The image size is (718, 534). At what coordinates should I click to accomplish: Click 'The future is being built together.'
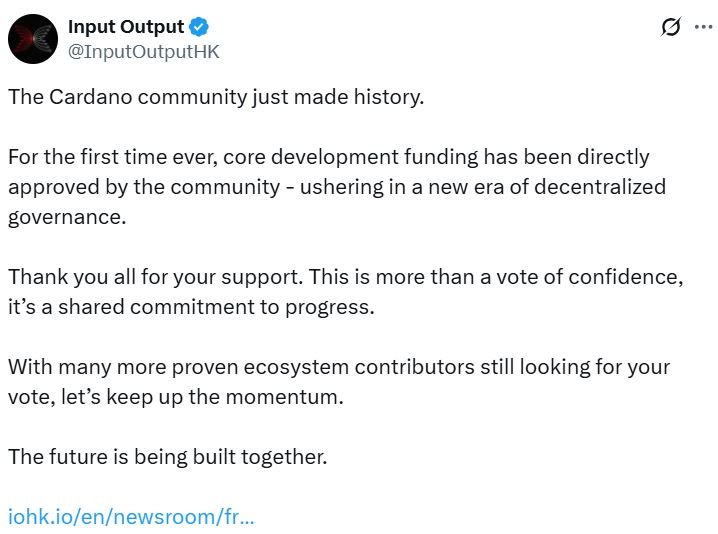(167, 457)
